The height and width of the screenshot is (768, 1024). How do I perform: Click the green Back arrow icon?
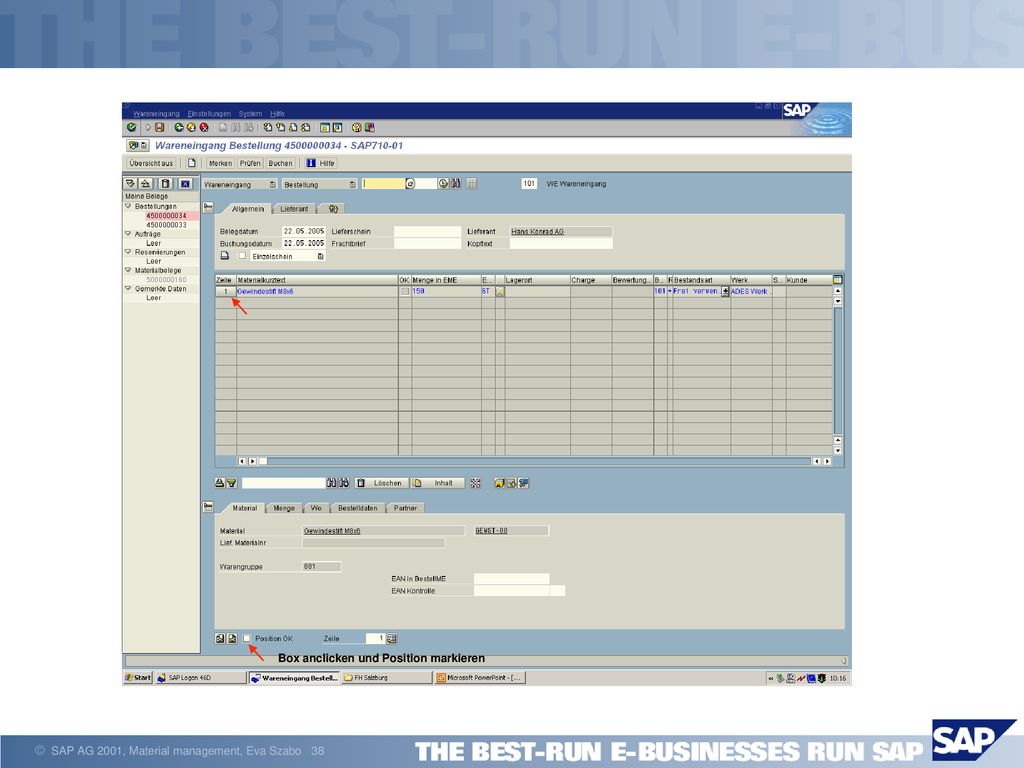pyautogui.click(x=178, y=127)
